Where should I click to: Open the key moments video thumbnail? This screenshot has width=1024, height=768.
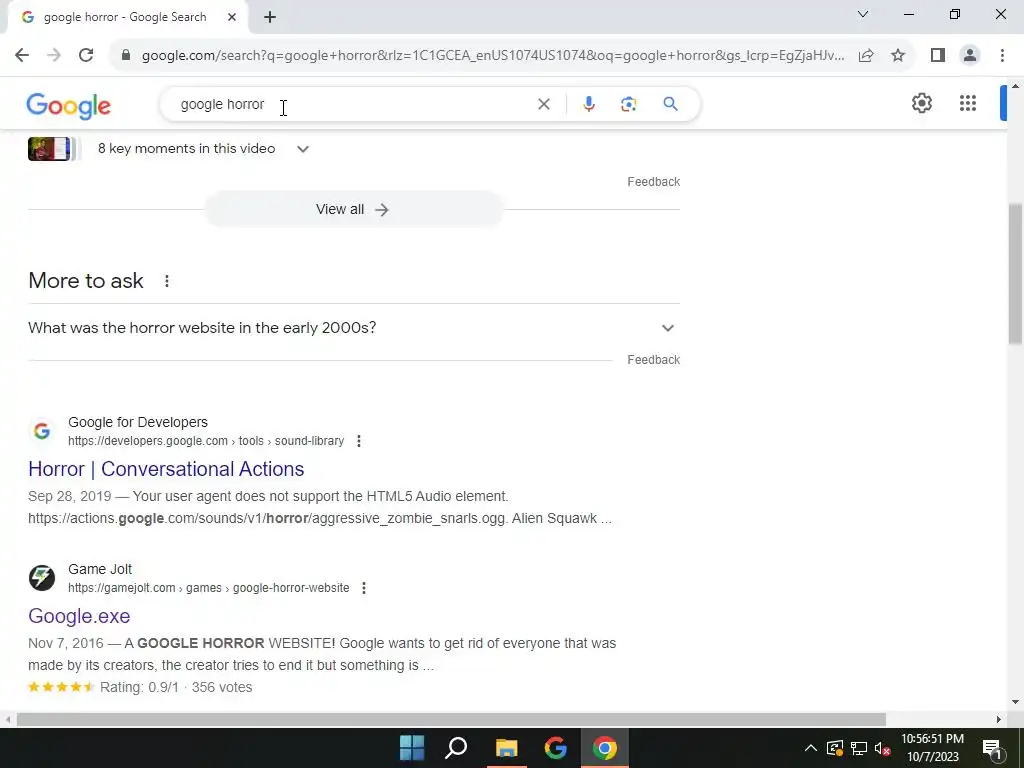point(49,149)
